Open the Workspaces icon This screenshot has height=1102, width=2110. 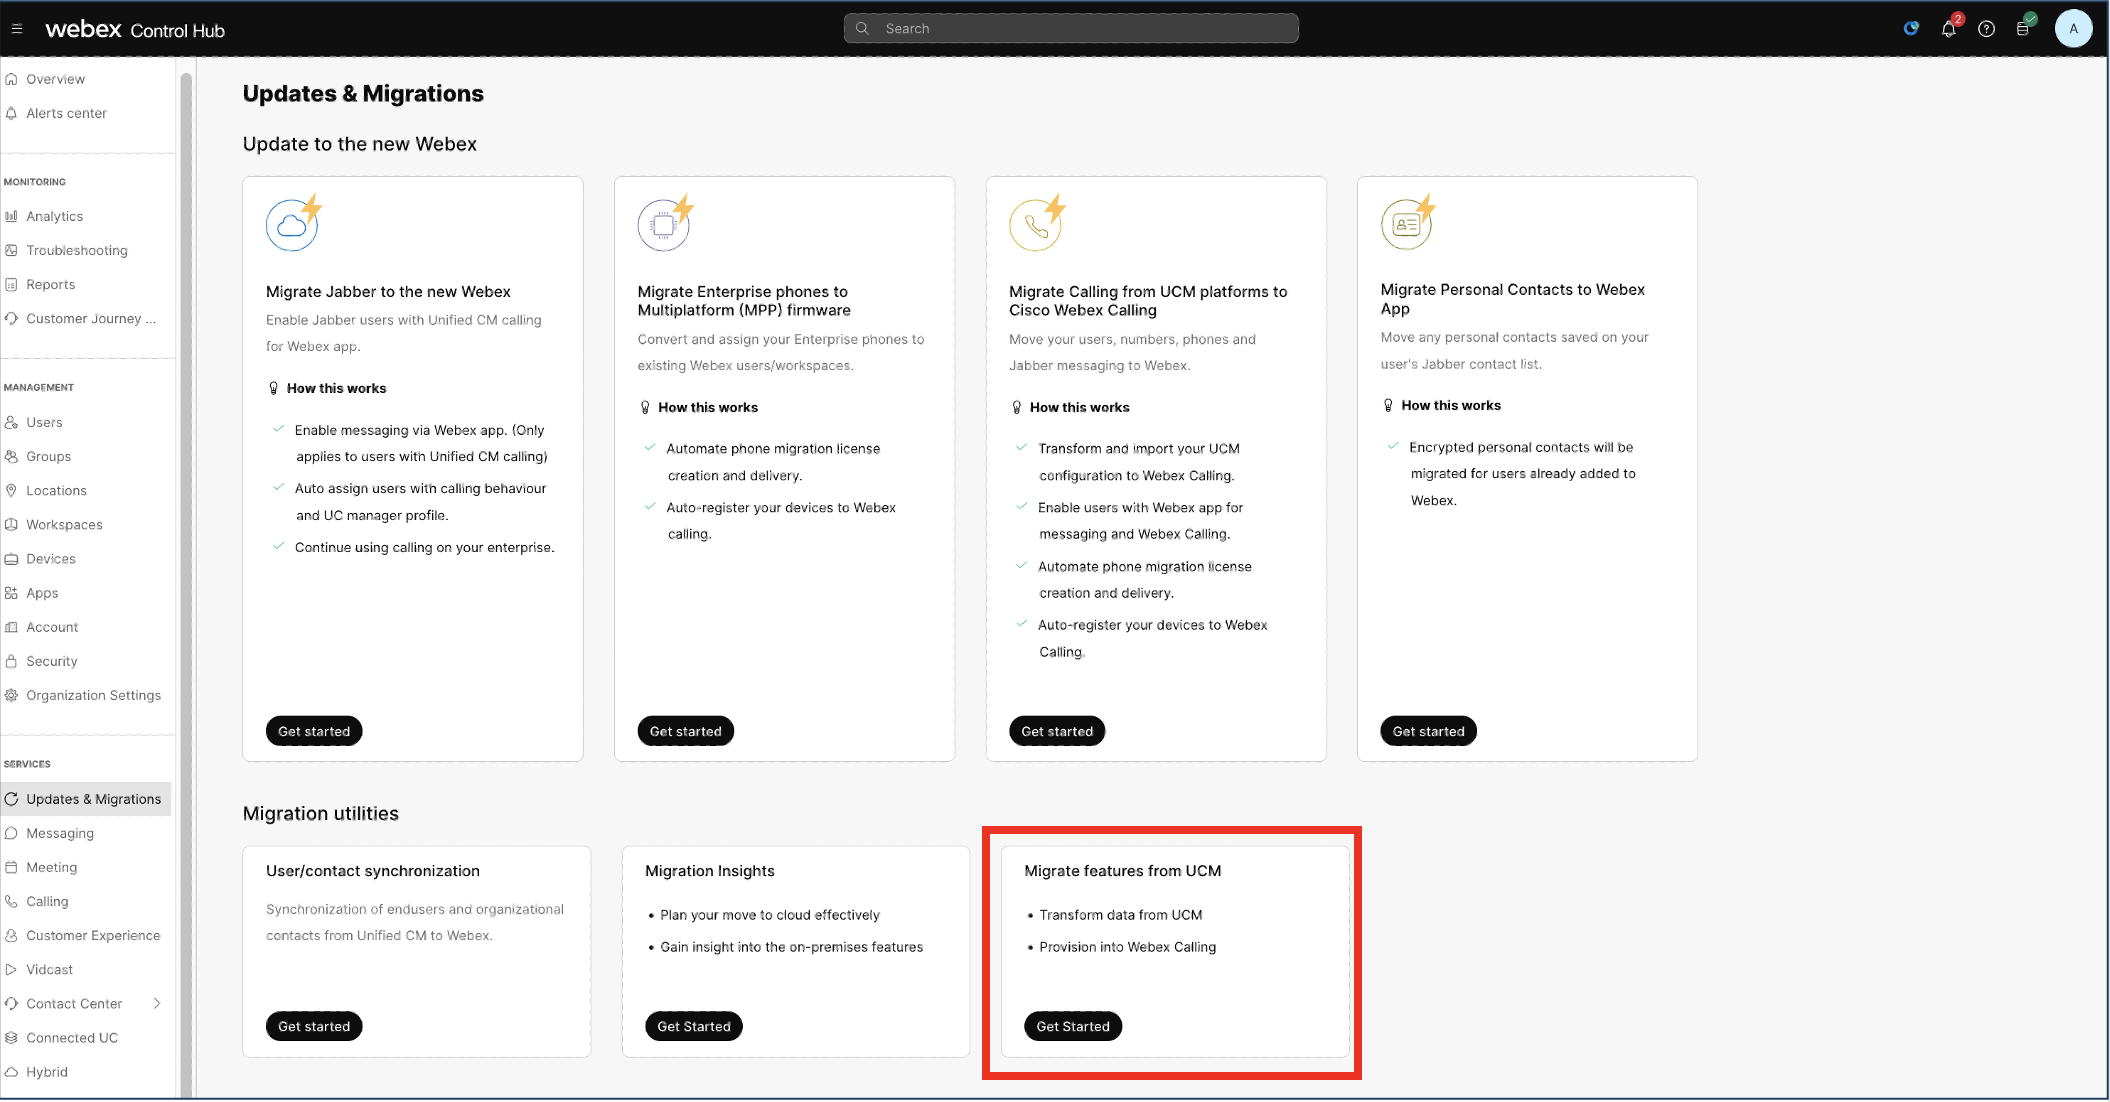pyautogui.click(x=12, y=524)
